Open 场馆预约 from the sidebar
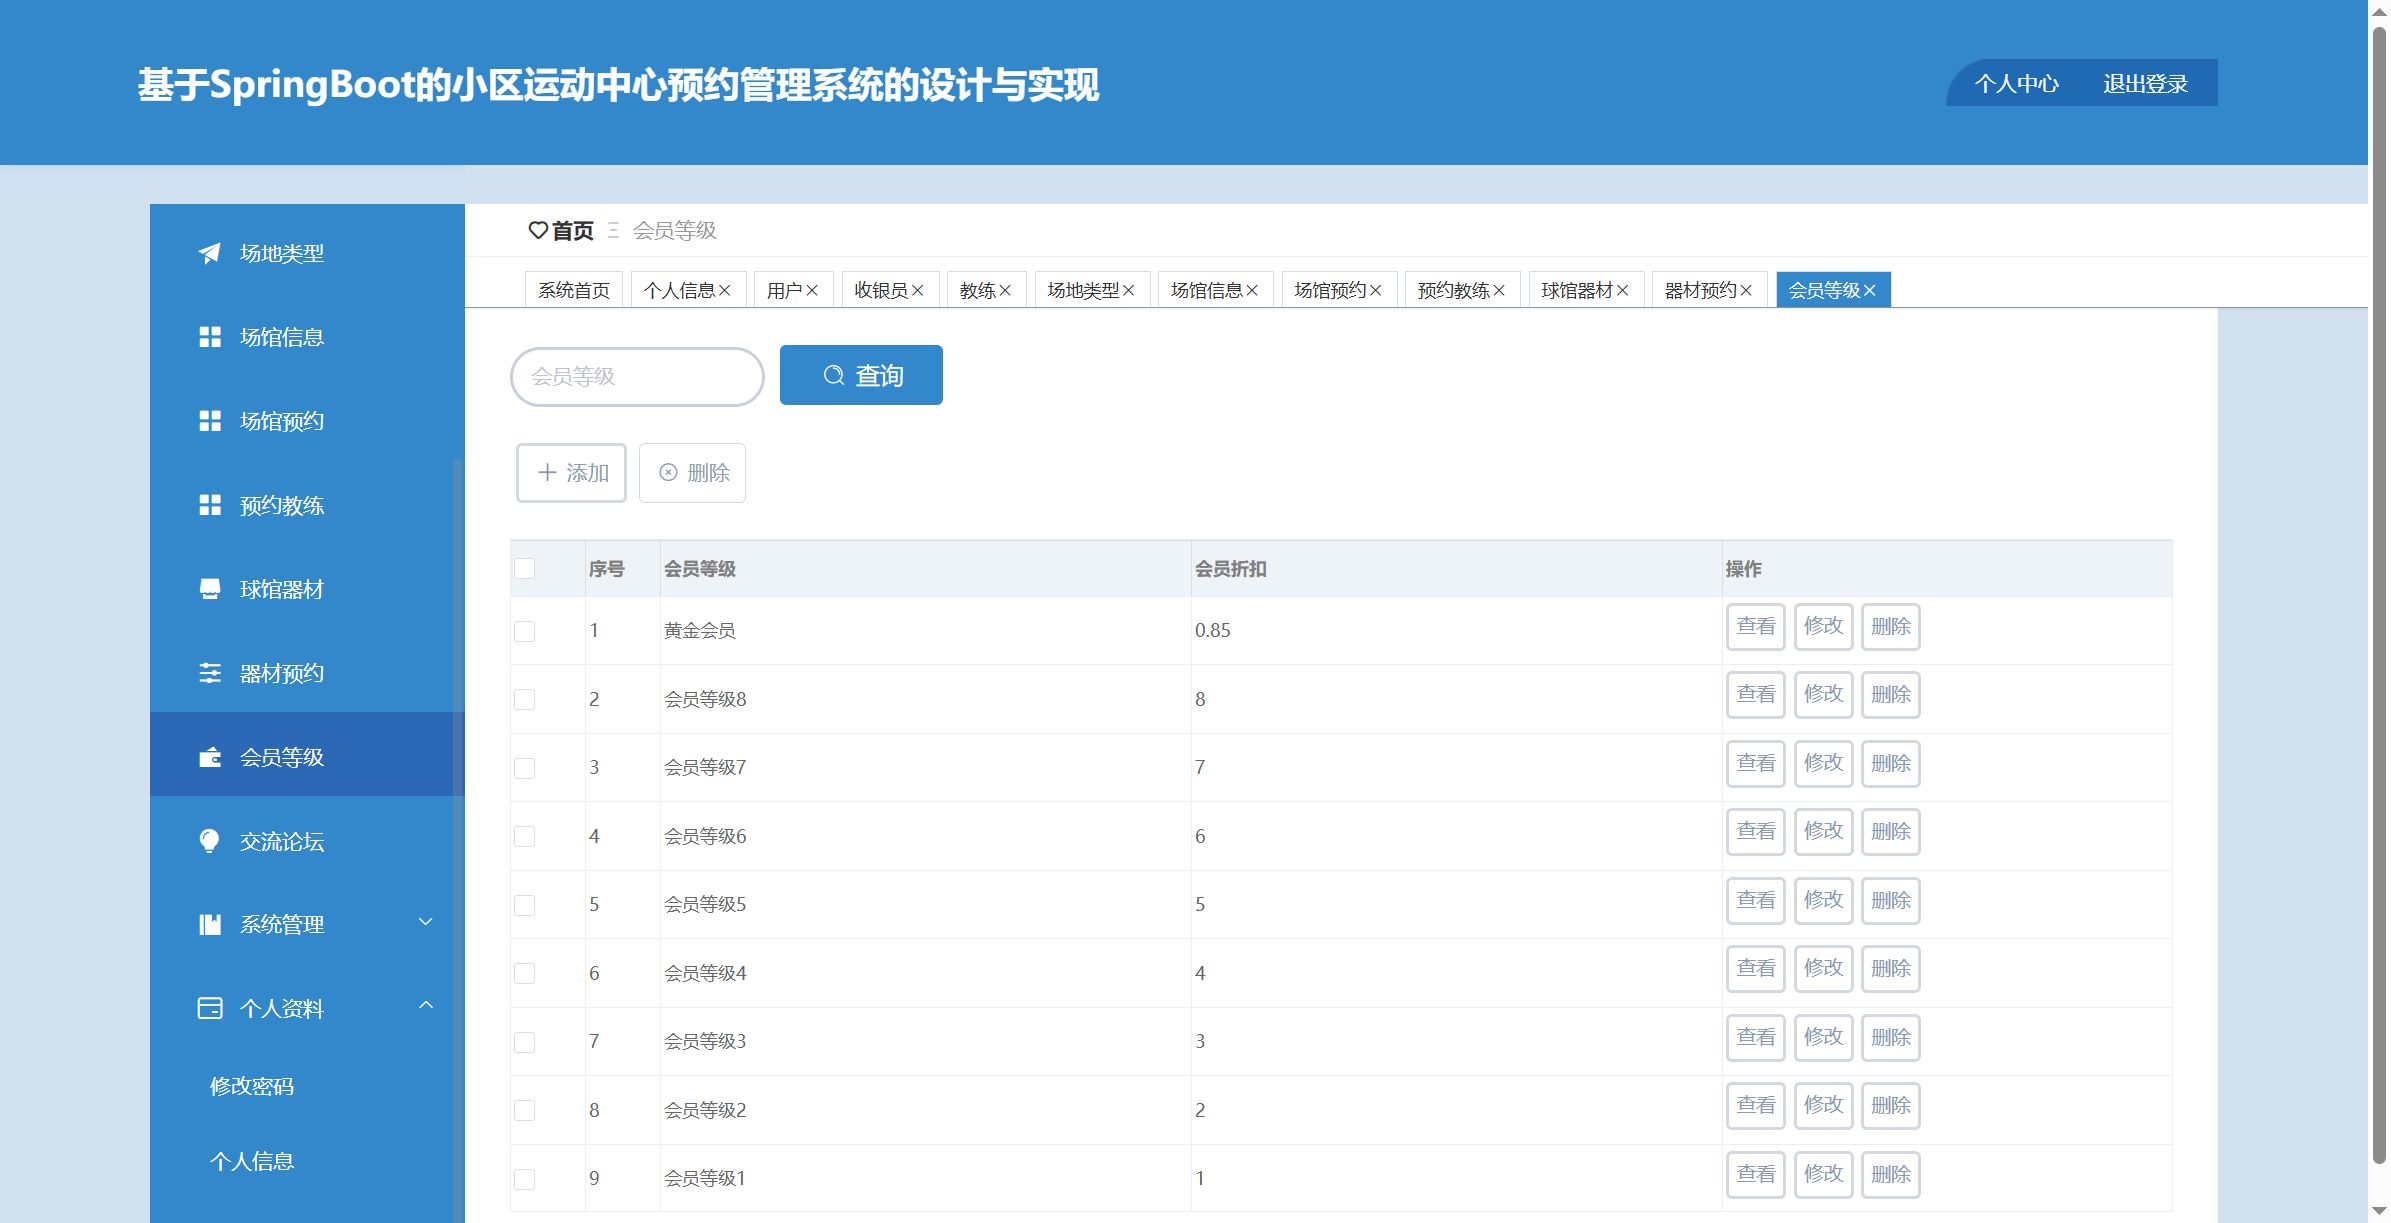2391x1223 pixels. click(x=307, y=421)
